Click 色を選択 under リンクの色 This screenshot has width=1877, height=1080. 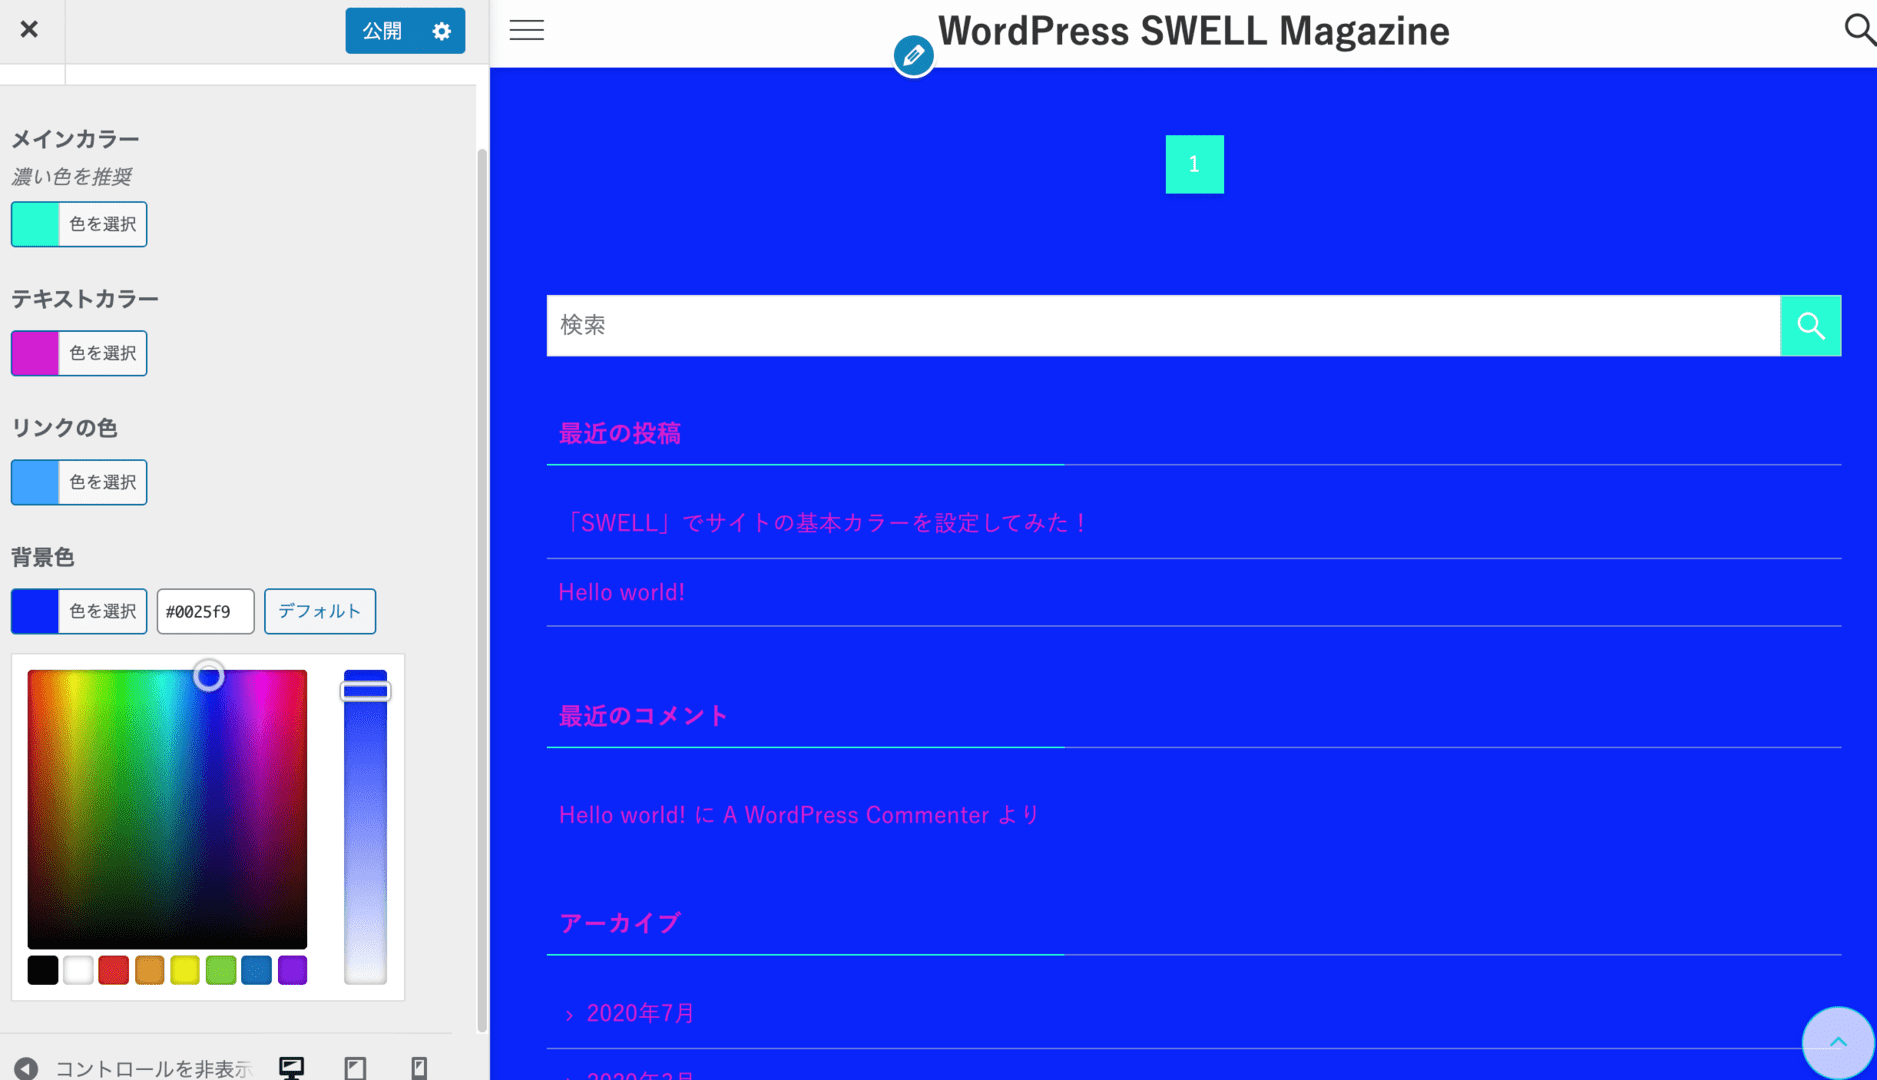tap(102, 482)
